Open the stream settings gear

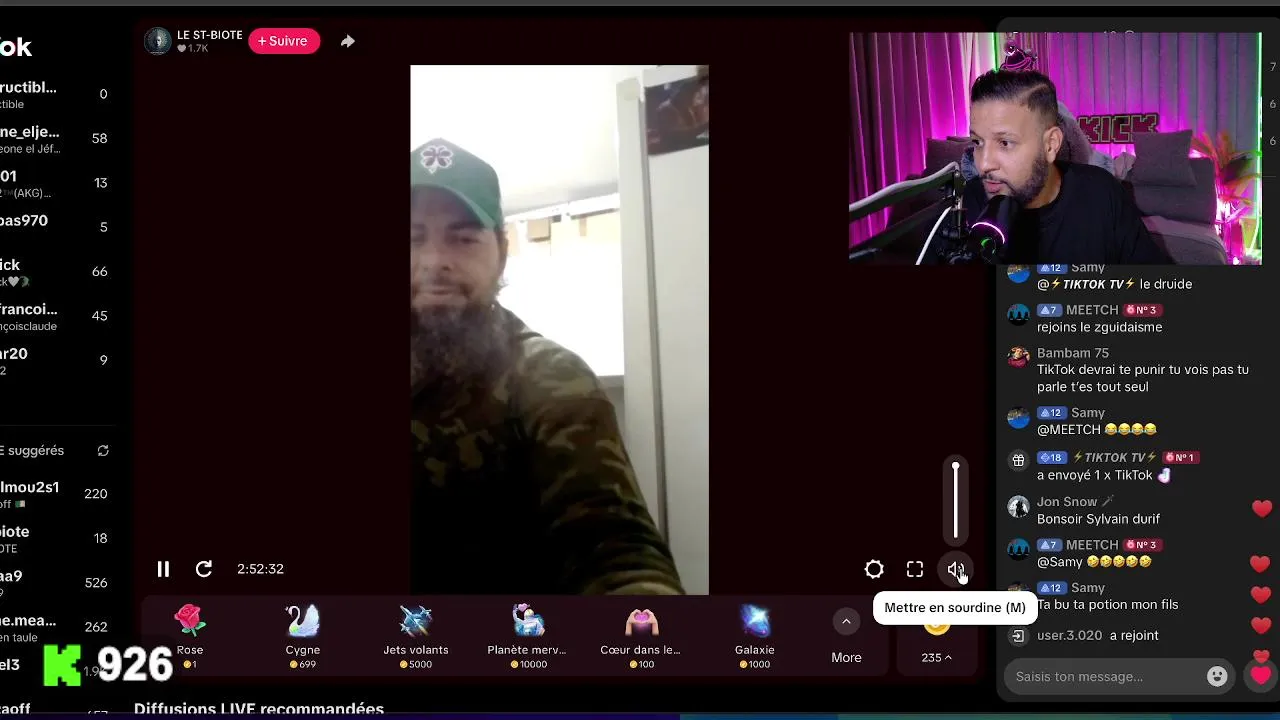point(874,569)
